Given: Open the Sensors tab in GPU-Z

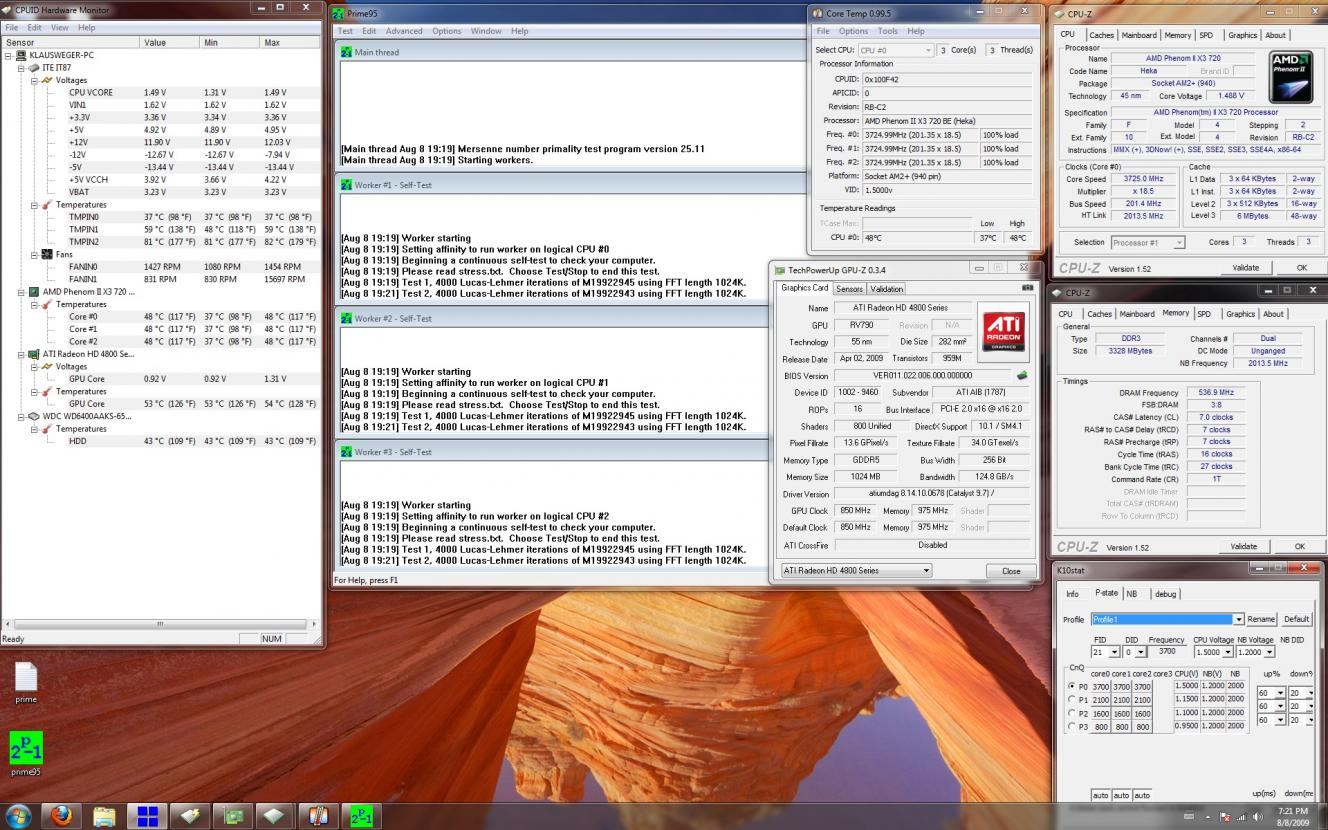Looking at the screenshot, I should (850, 289).
